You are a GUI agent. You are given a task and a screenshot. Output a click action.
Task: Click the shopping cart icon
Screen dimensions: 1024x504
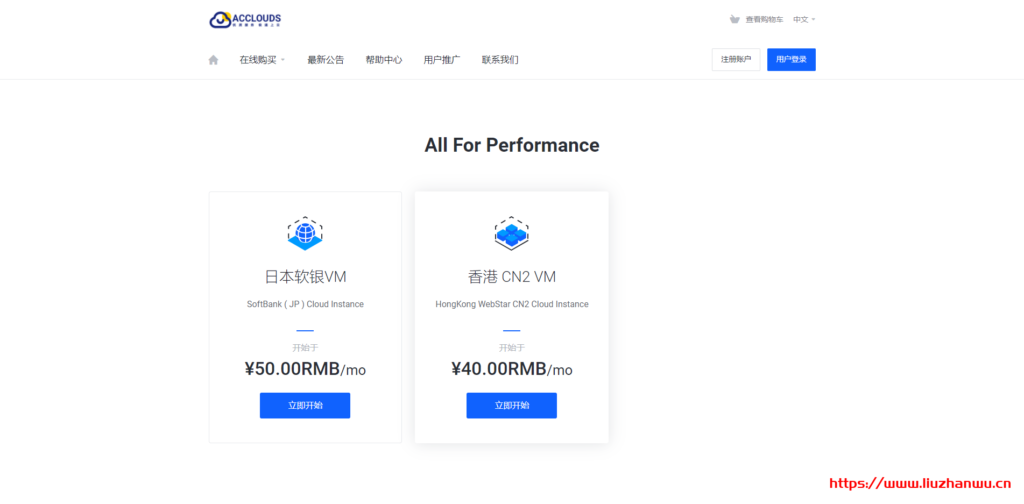(x=735, y=19)
